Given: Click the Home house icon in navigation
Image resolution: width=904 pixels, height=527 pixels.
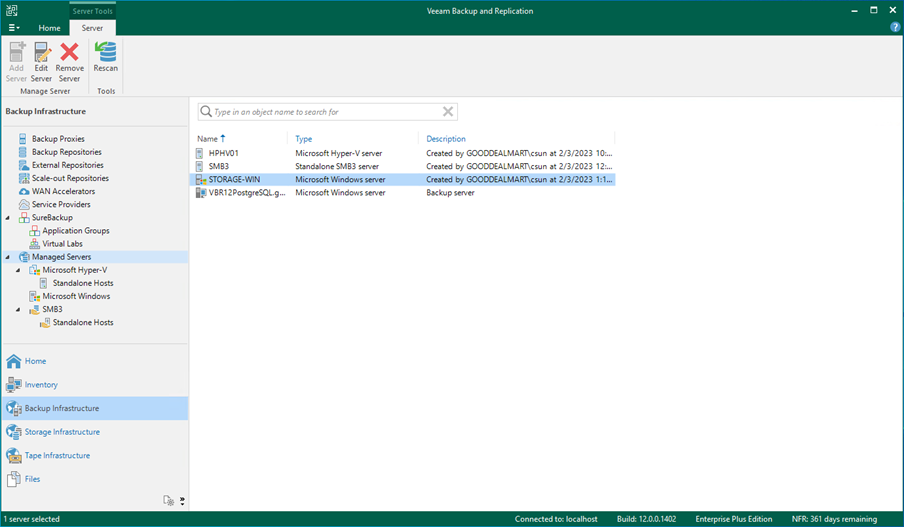Looking at the screenshot, I should click(x=14, y=362).
